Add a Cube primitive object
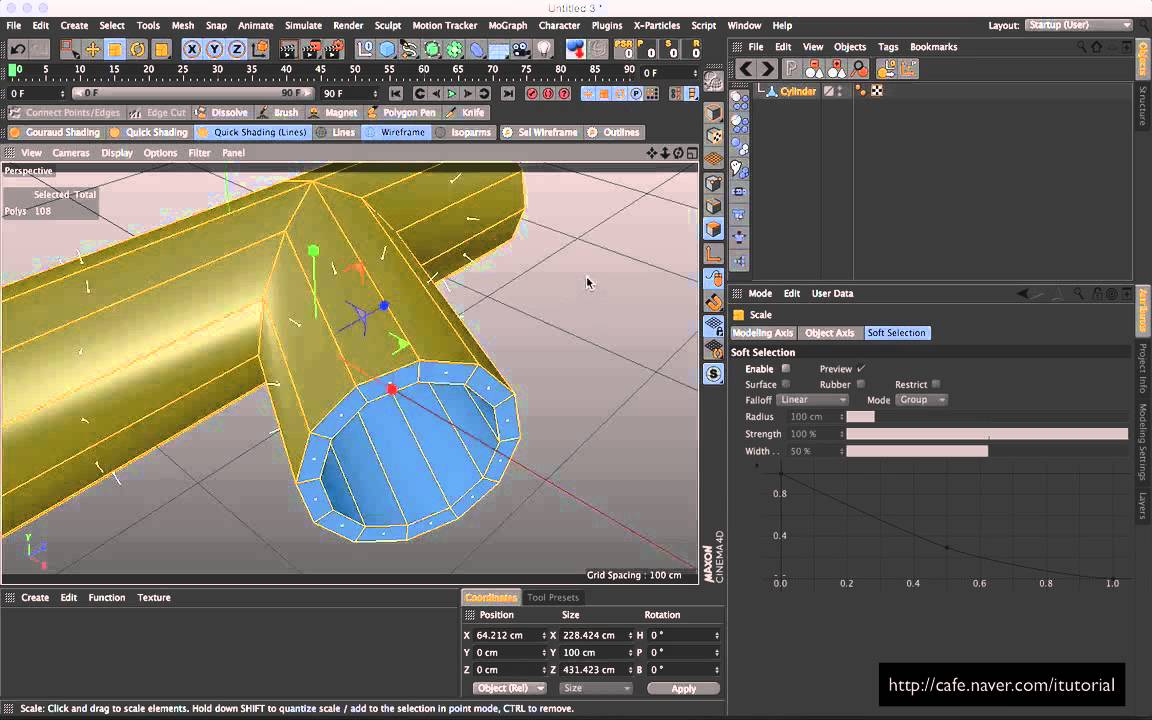Image resolution: width=1152 pixels, height=720 pixels. click(387, 49)
